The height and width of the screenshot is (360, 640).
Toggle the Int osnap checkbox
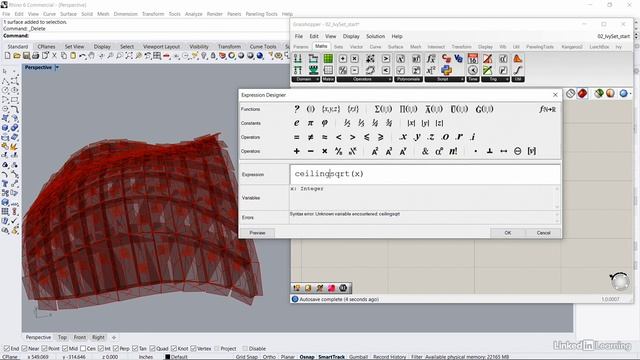pyautogui.click(x=102, y=349)
